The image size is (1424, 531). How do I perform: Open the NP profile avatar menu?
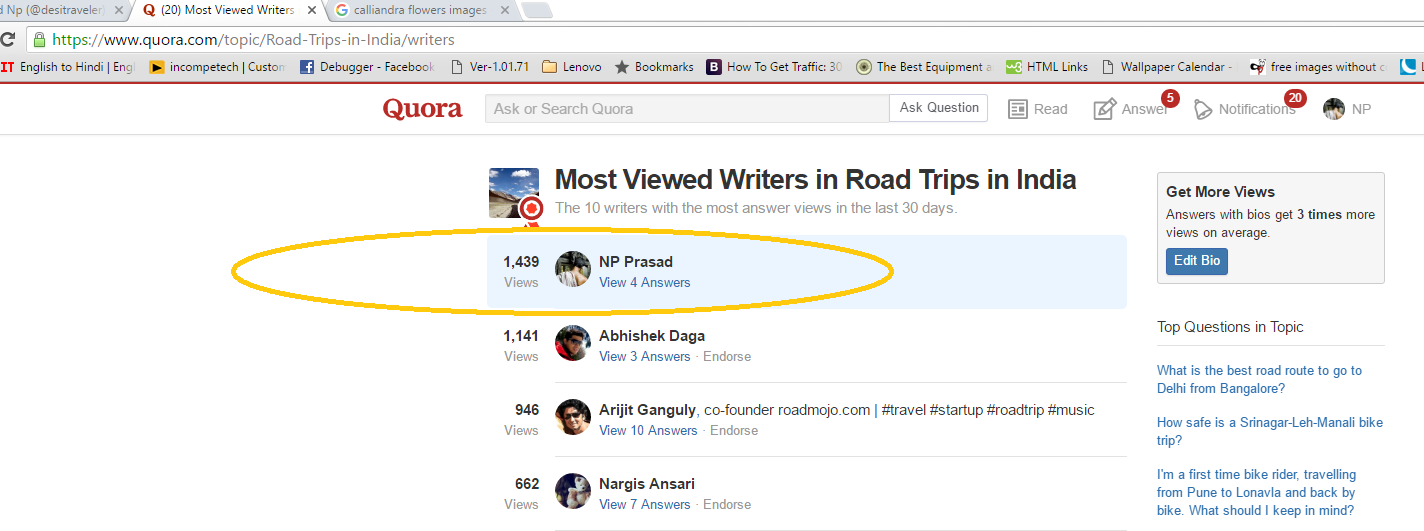point(1334,109)
